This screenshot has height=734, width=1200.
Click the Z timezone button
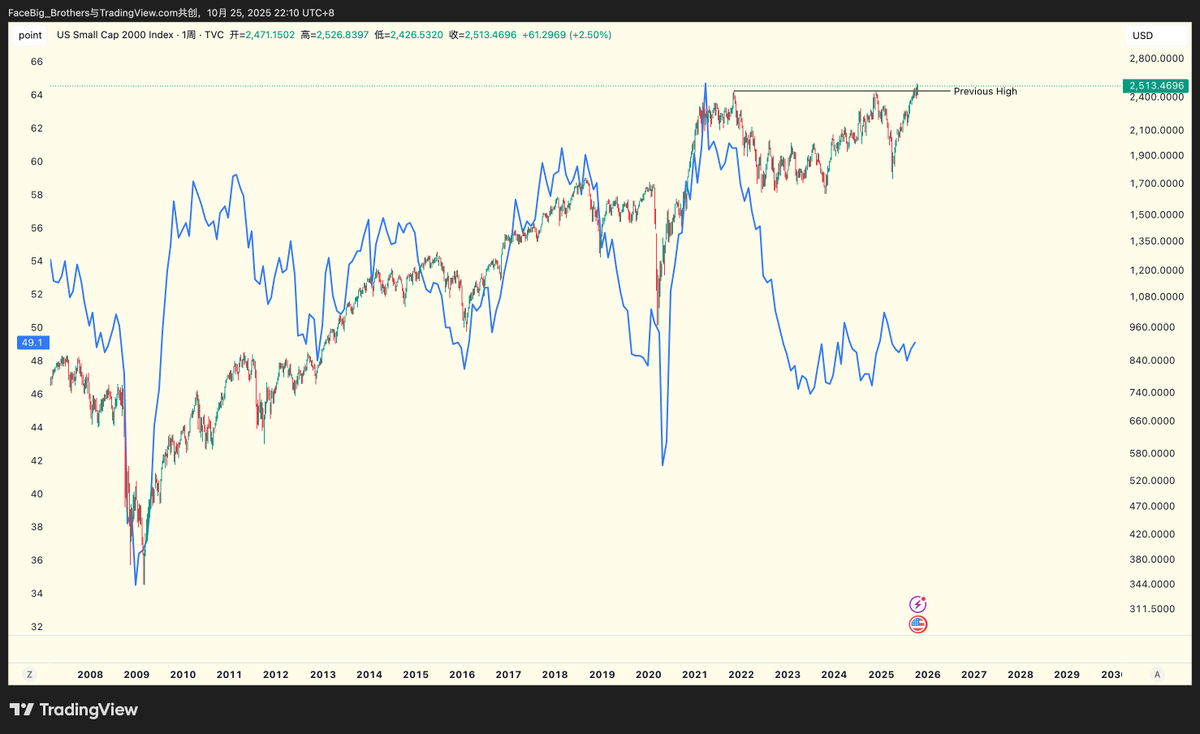pos(30,674)
